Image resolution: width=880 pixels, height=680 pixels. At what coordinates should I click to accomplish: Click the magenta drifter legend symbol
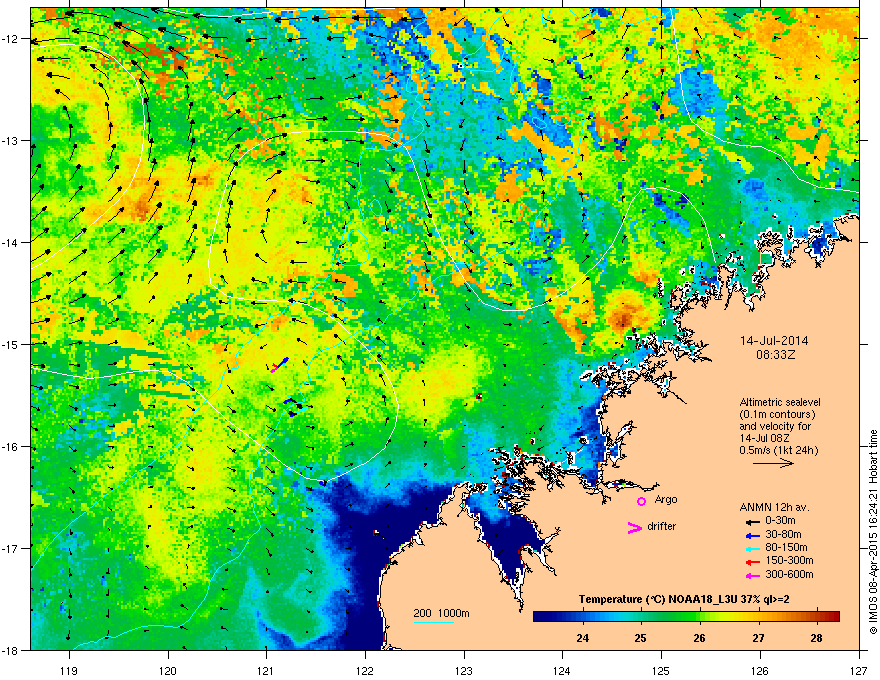[x=634, y=527]
